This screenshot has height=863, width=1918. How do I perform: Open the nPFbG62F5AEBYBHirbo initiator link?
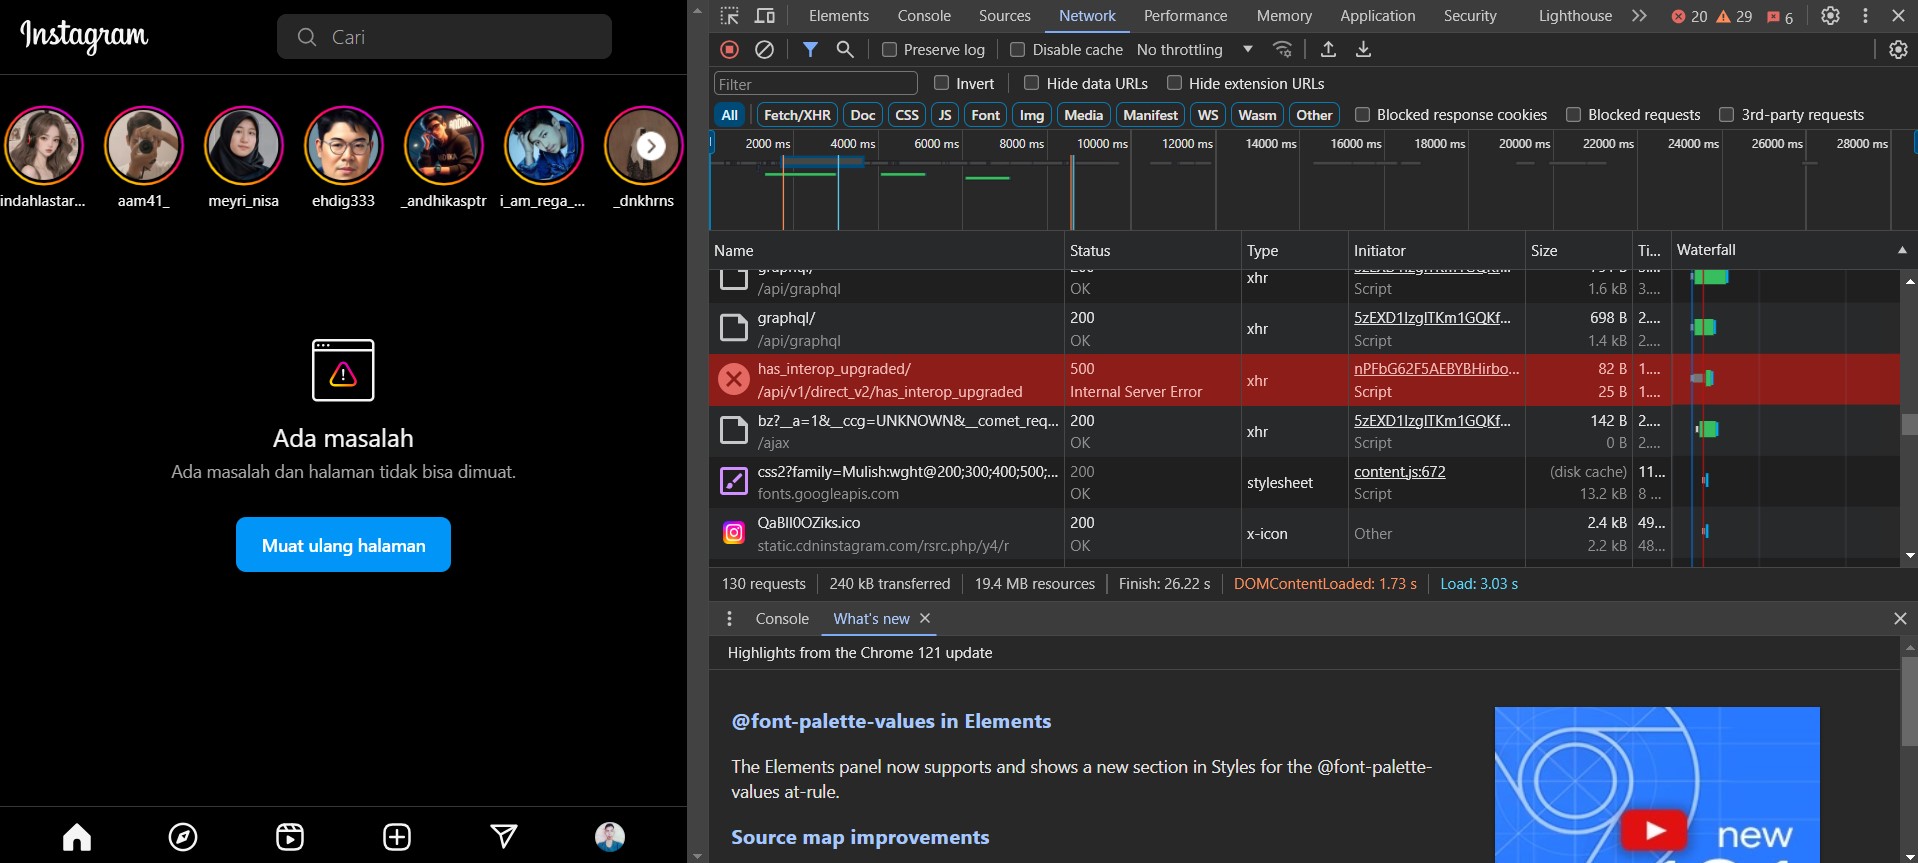(1436, 369)
